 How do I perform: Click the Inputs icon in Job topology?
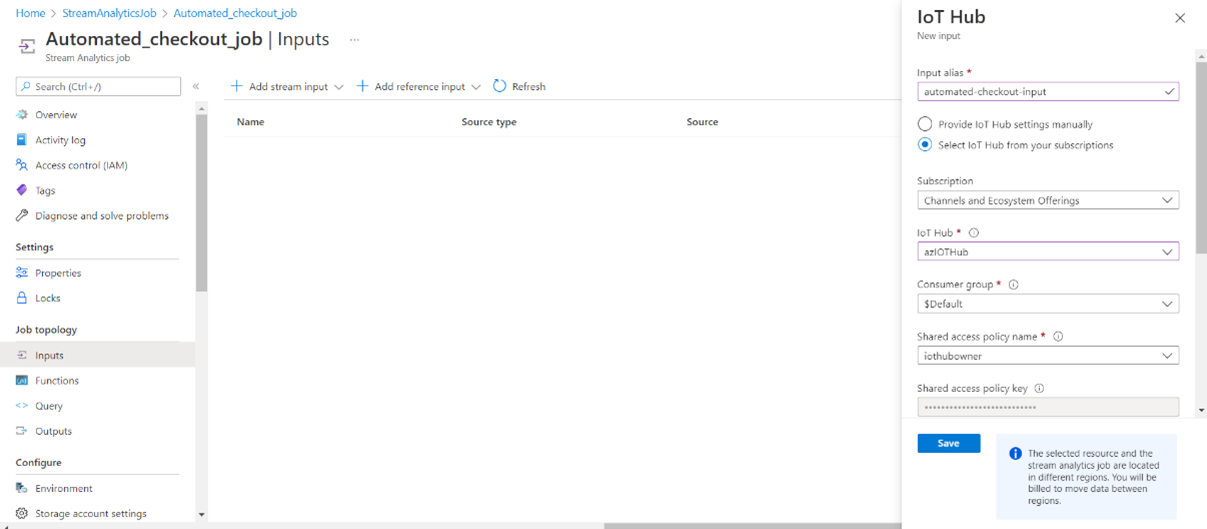click(x=22, y=355)
